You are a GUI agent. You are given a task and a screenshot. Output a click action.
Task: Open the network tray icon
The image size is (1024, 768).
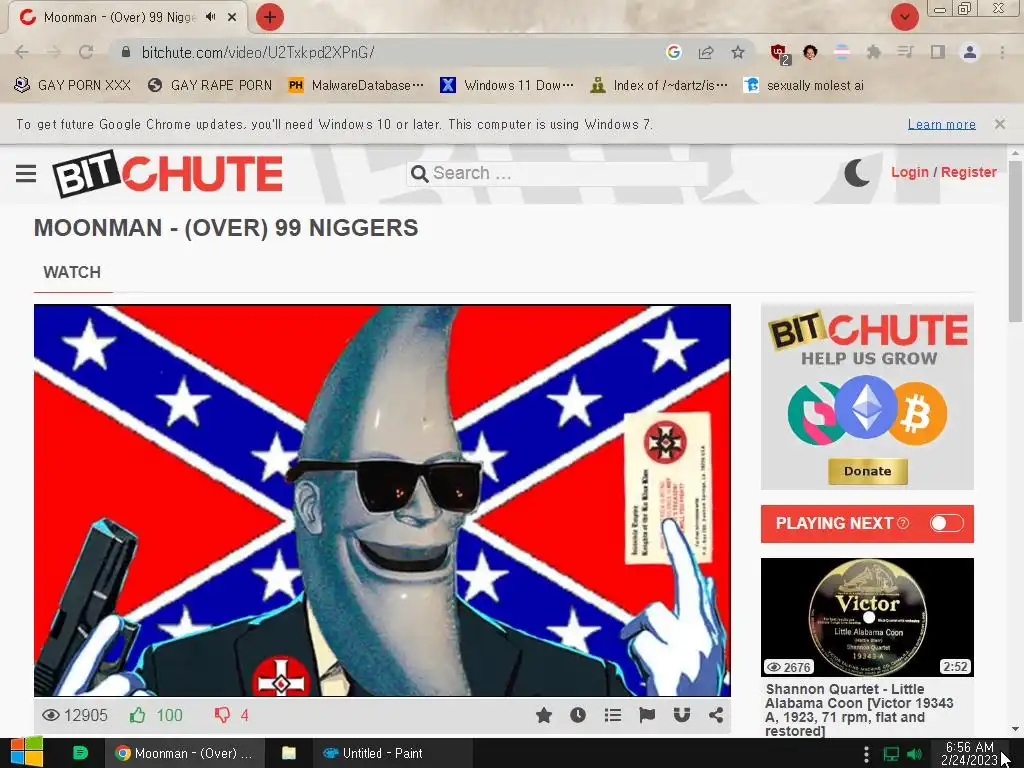coord(891,754)
